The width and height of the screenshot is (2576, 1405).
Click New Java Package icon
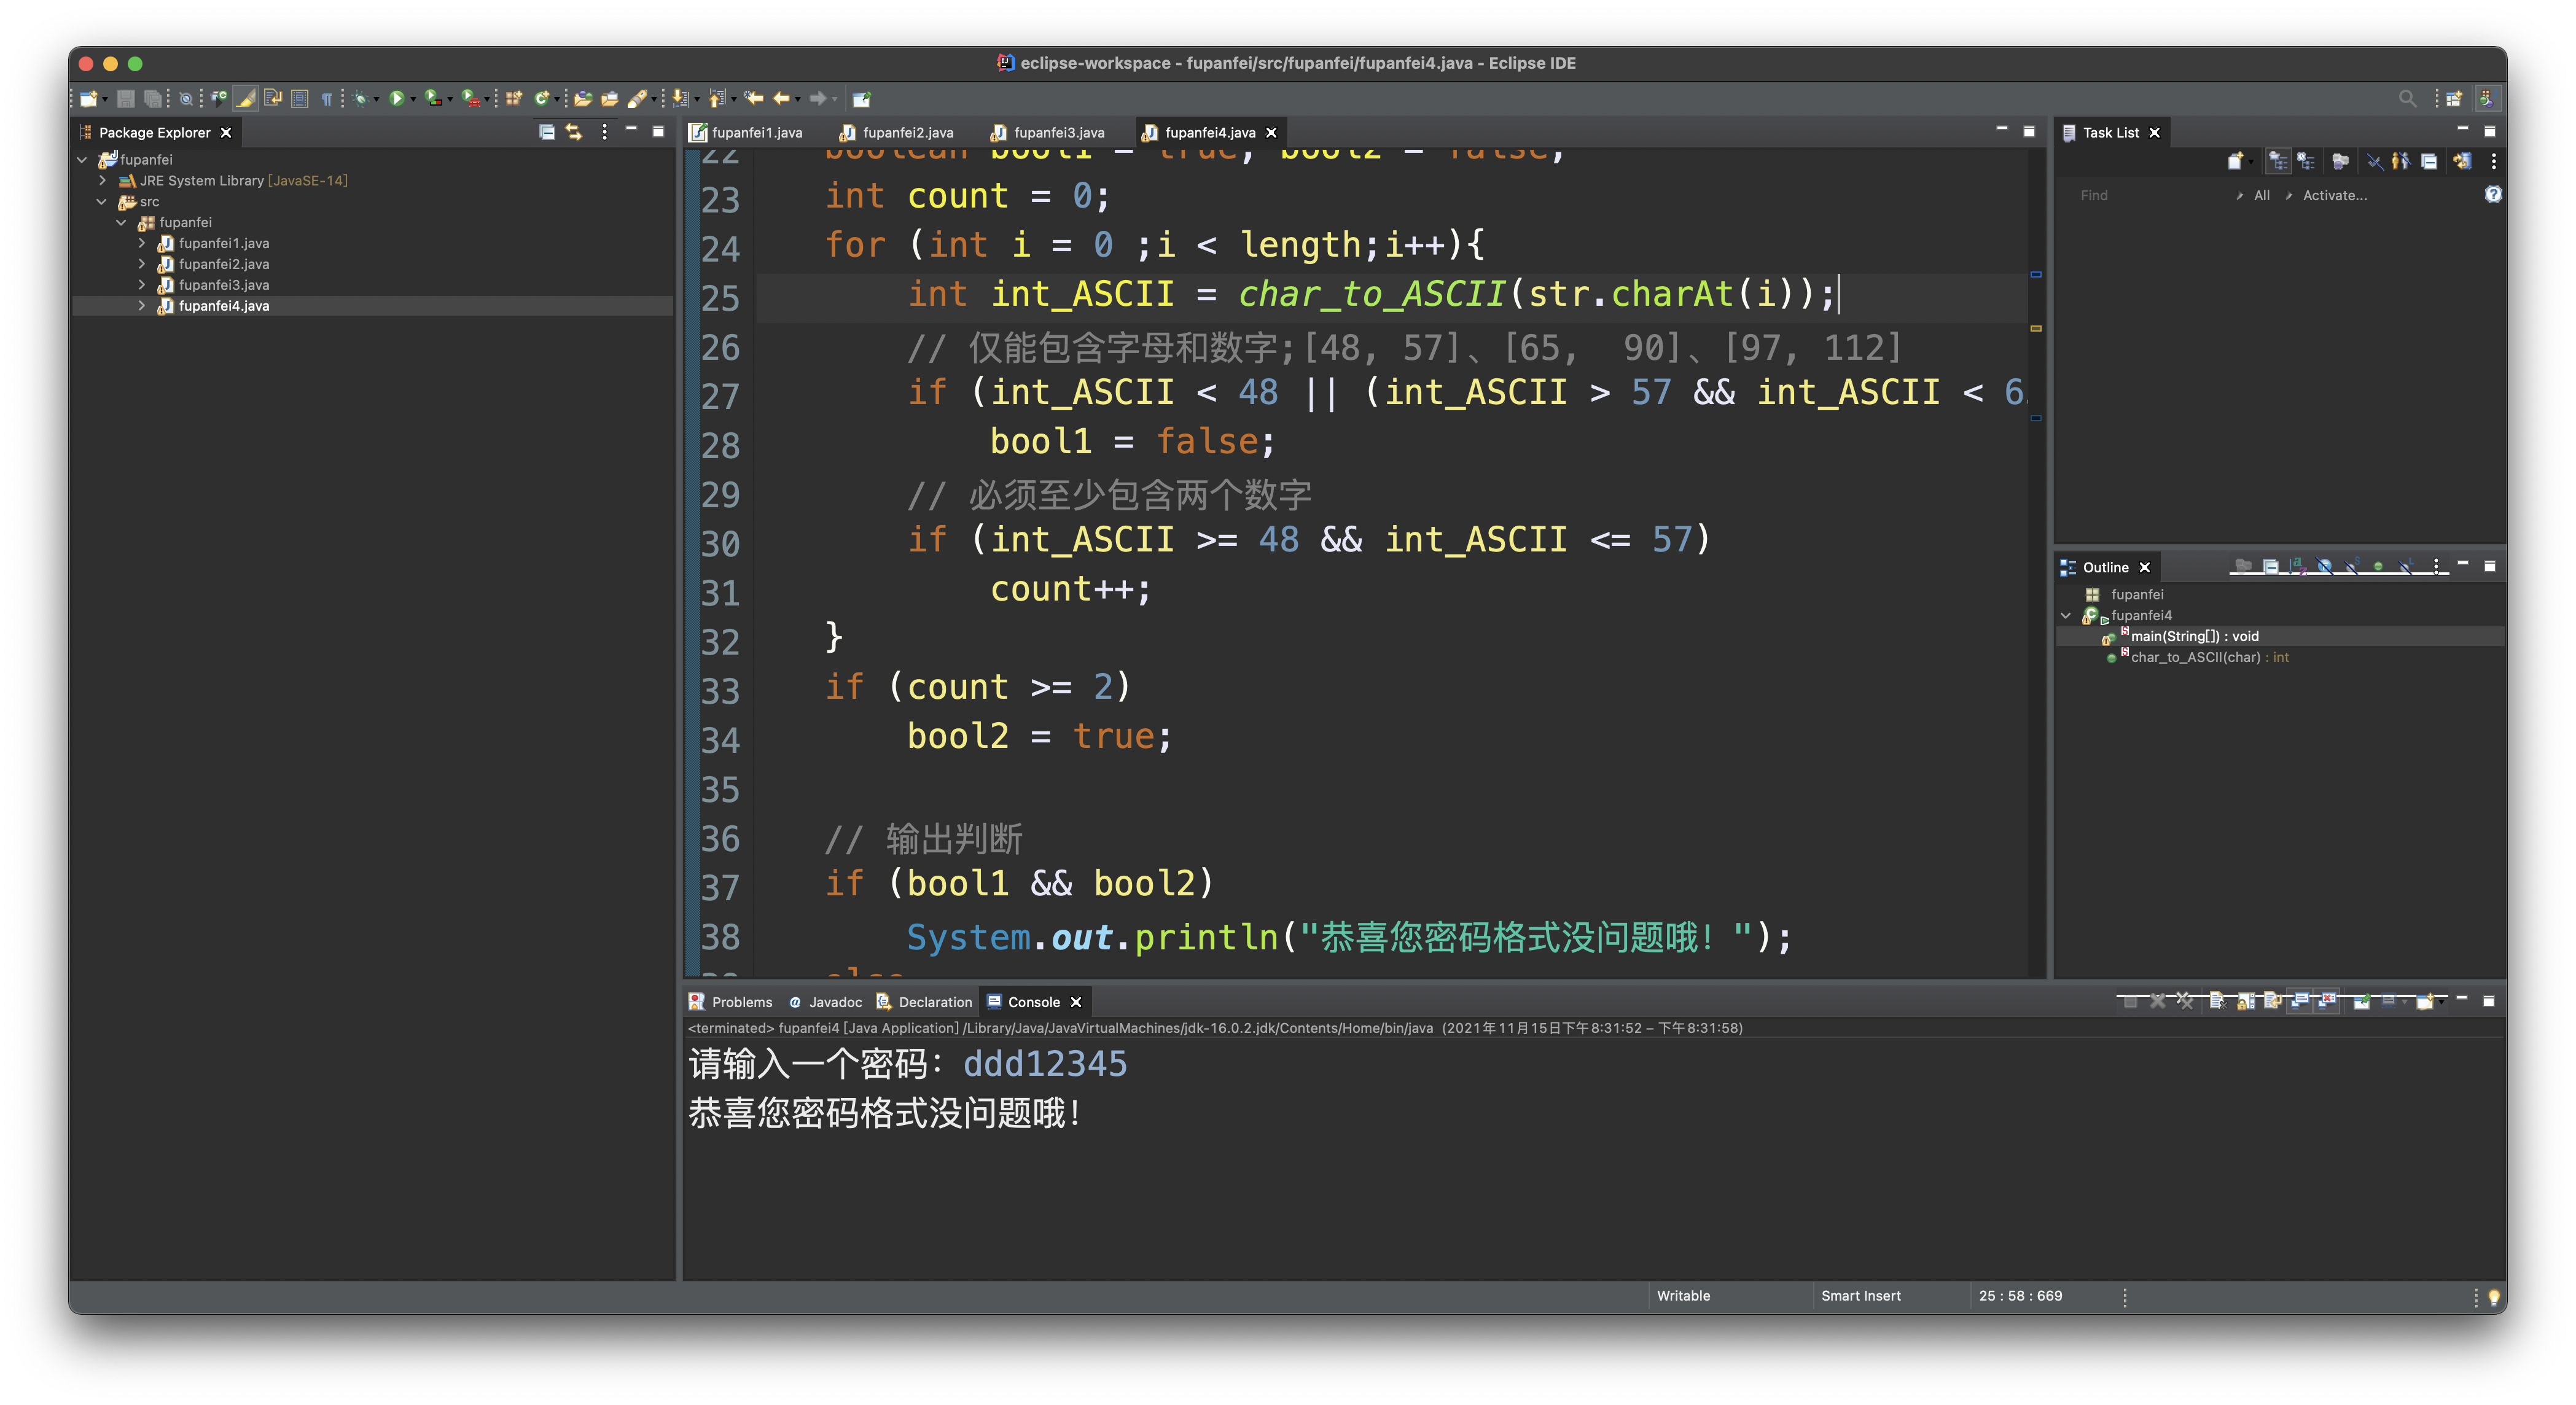click(x=514, y=98)
